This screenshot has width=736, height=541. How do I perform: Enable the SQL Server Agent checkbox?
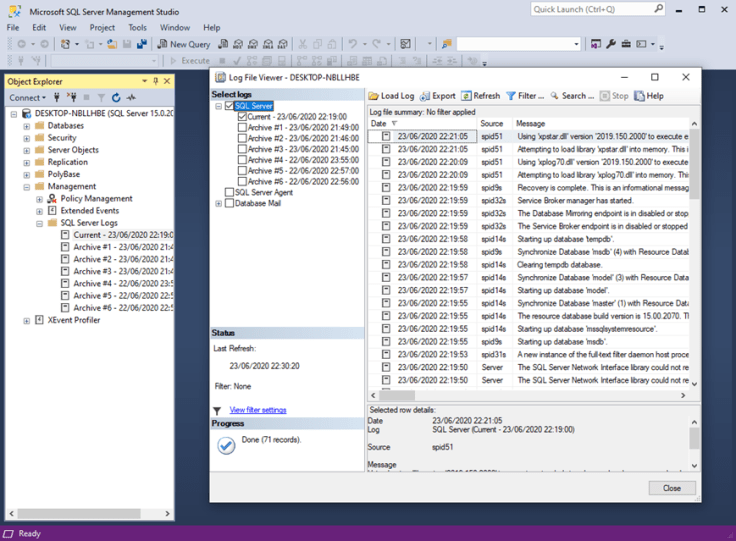(x=230, y=192)
